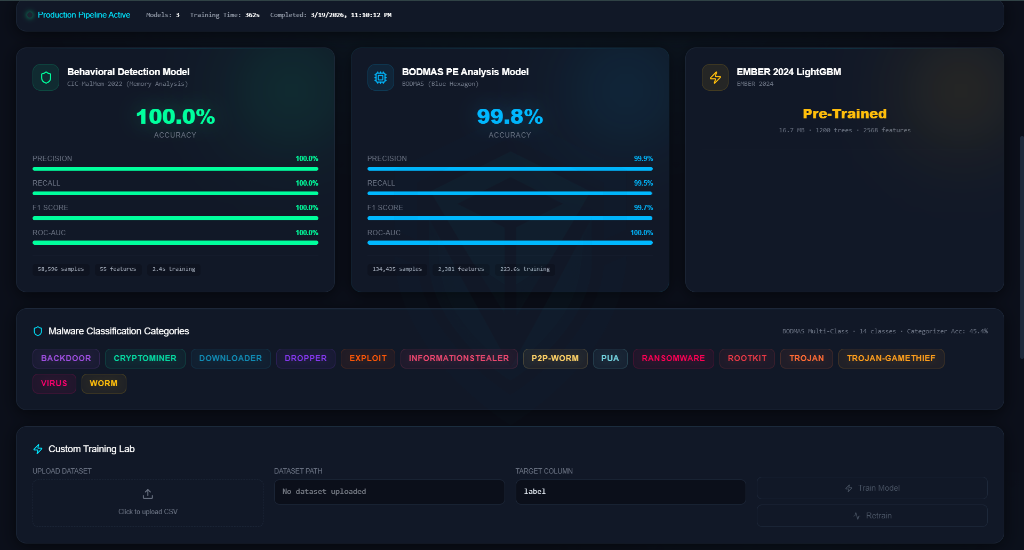Click the green Recall progress bar in Behavioral card
The image size is (1024, 550).
175,193
